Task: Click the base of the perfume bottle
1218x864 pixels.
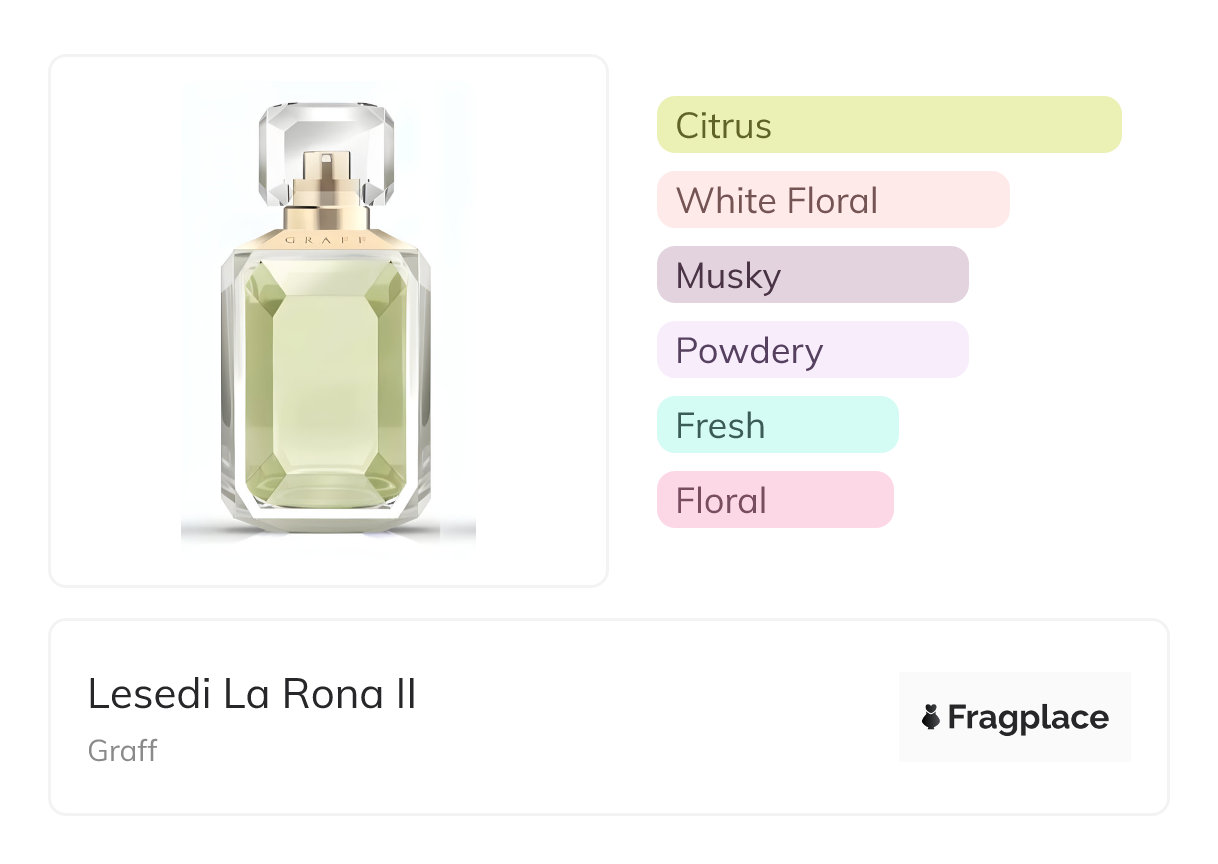Action: (x=326, y=510)
